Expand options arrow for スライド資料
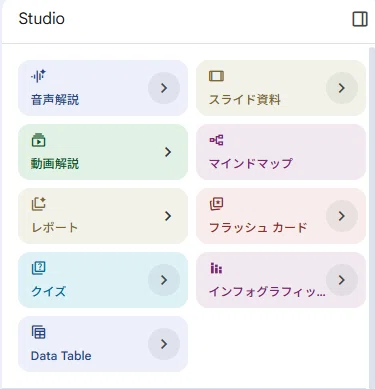This screenshot has height=389, width=375. 342,88
